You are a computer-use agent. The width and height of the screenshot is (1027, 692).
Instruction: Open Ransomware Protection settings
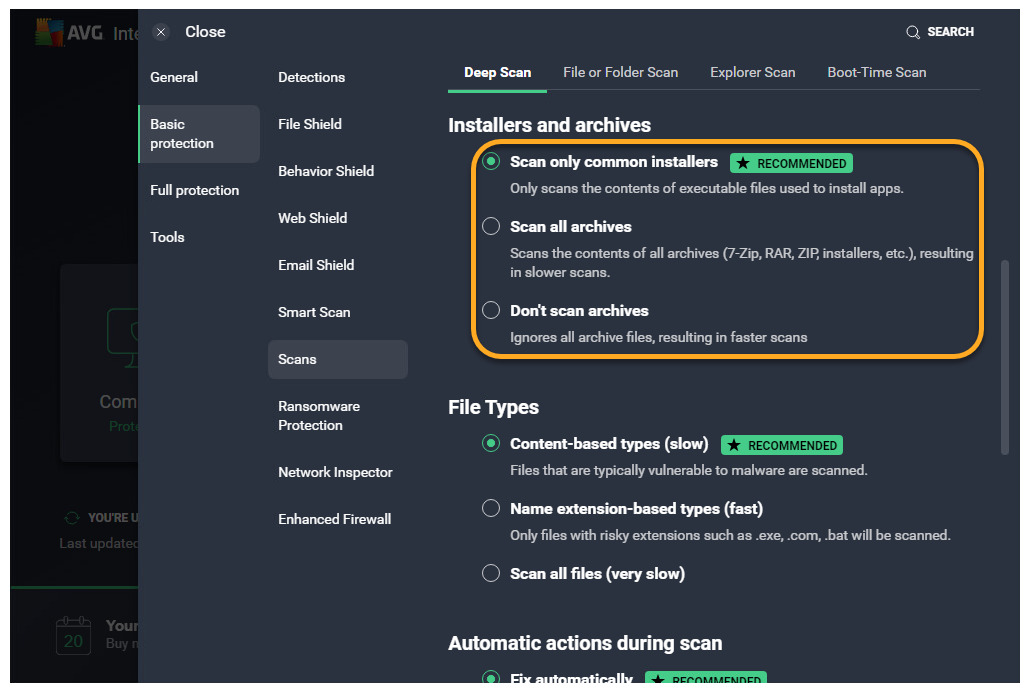[x=318, y=416]
